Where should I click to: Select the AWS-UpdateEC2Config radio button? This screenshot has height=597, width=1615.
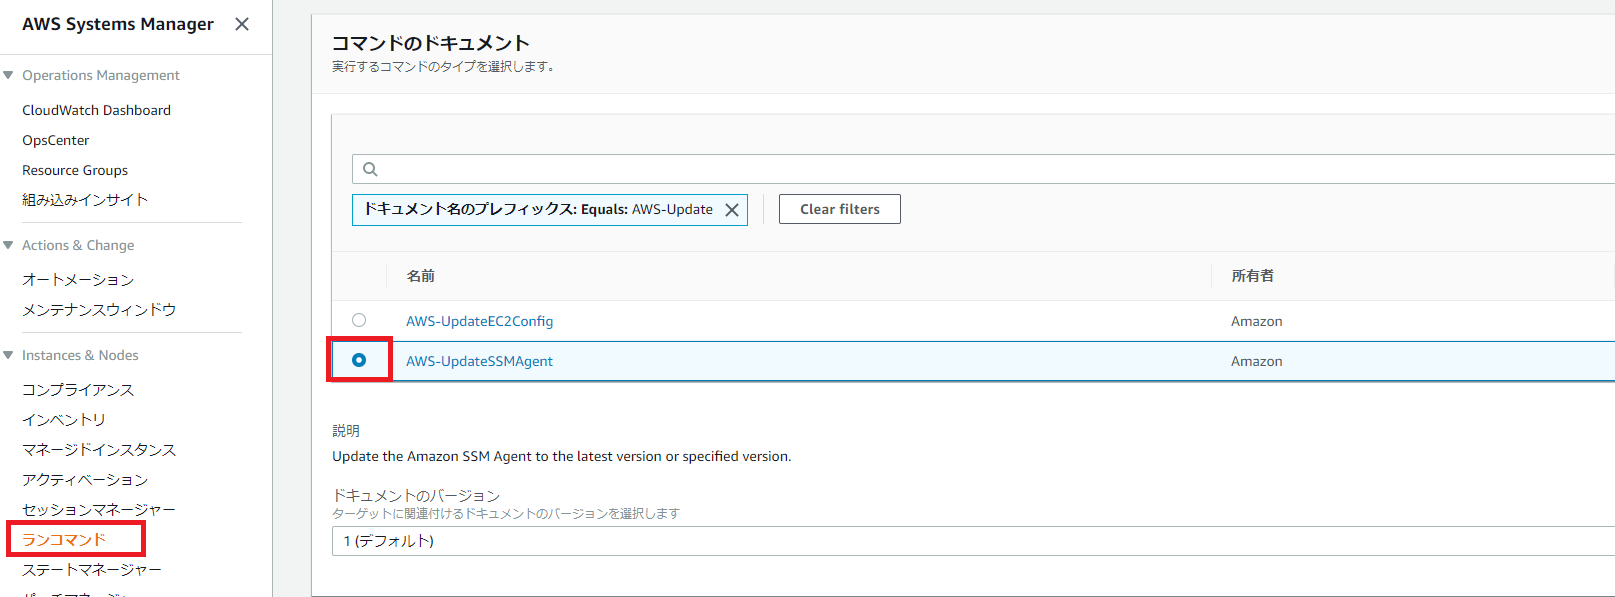coord(359,320)
